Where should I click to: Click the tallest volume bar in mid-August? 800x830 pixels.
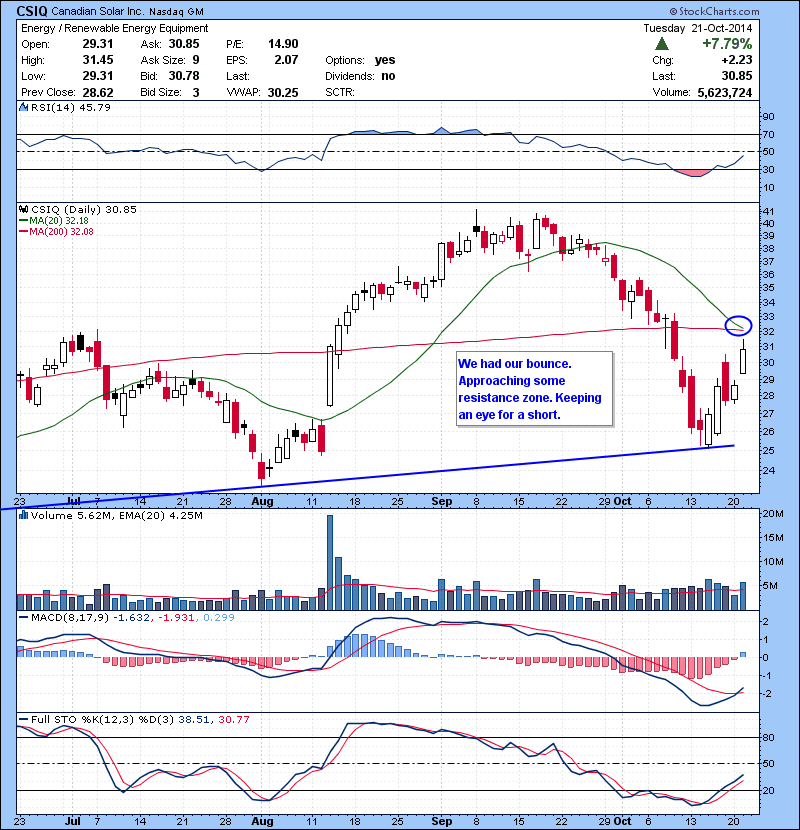330,562
